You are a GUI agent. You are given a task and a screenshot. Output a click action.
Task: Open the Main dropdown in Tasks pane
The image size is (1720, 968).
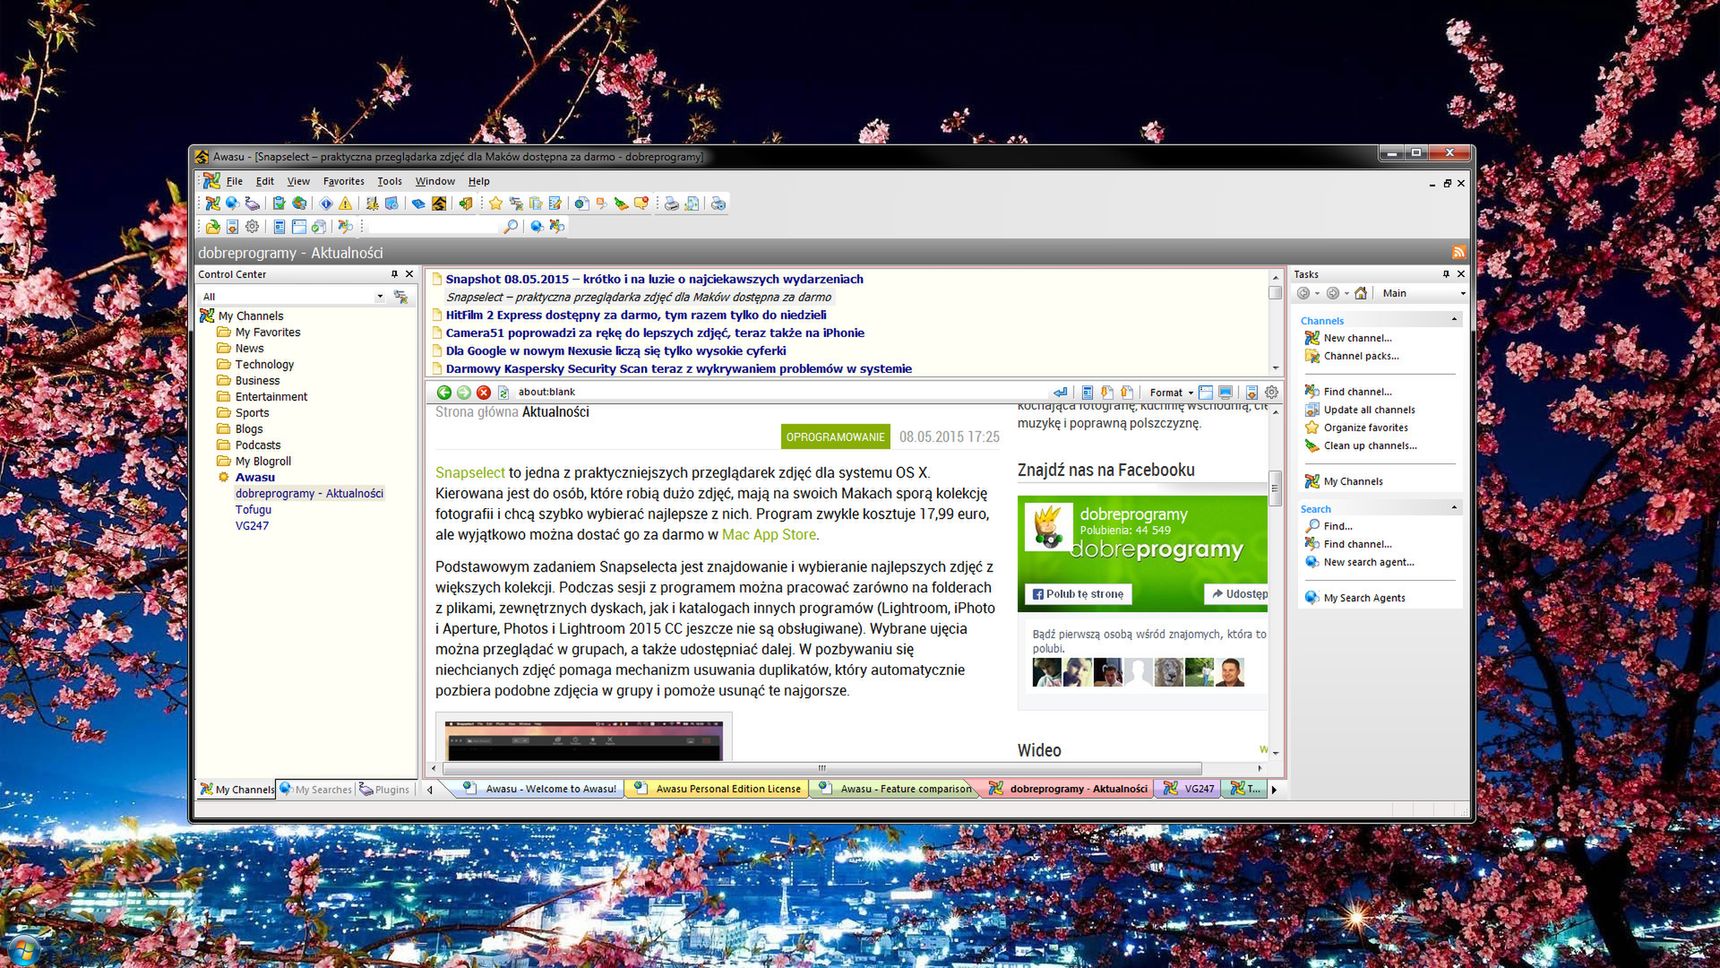pyautogui.click(x=1463, y=293)
